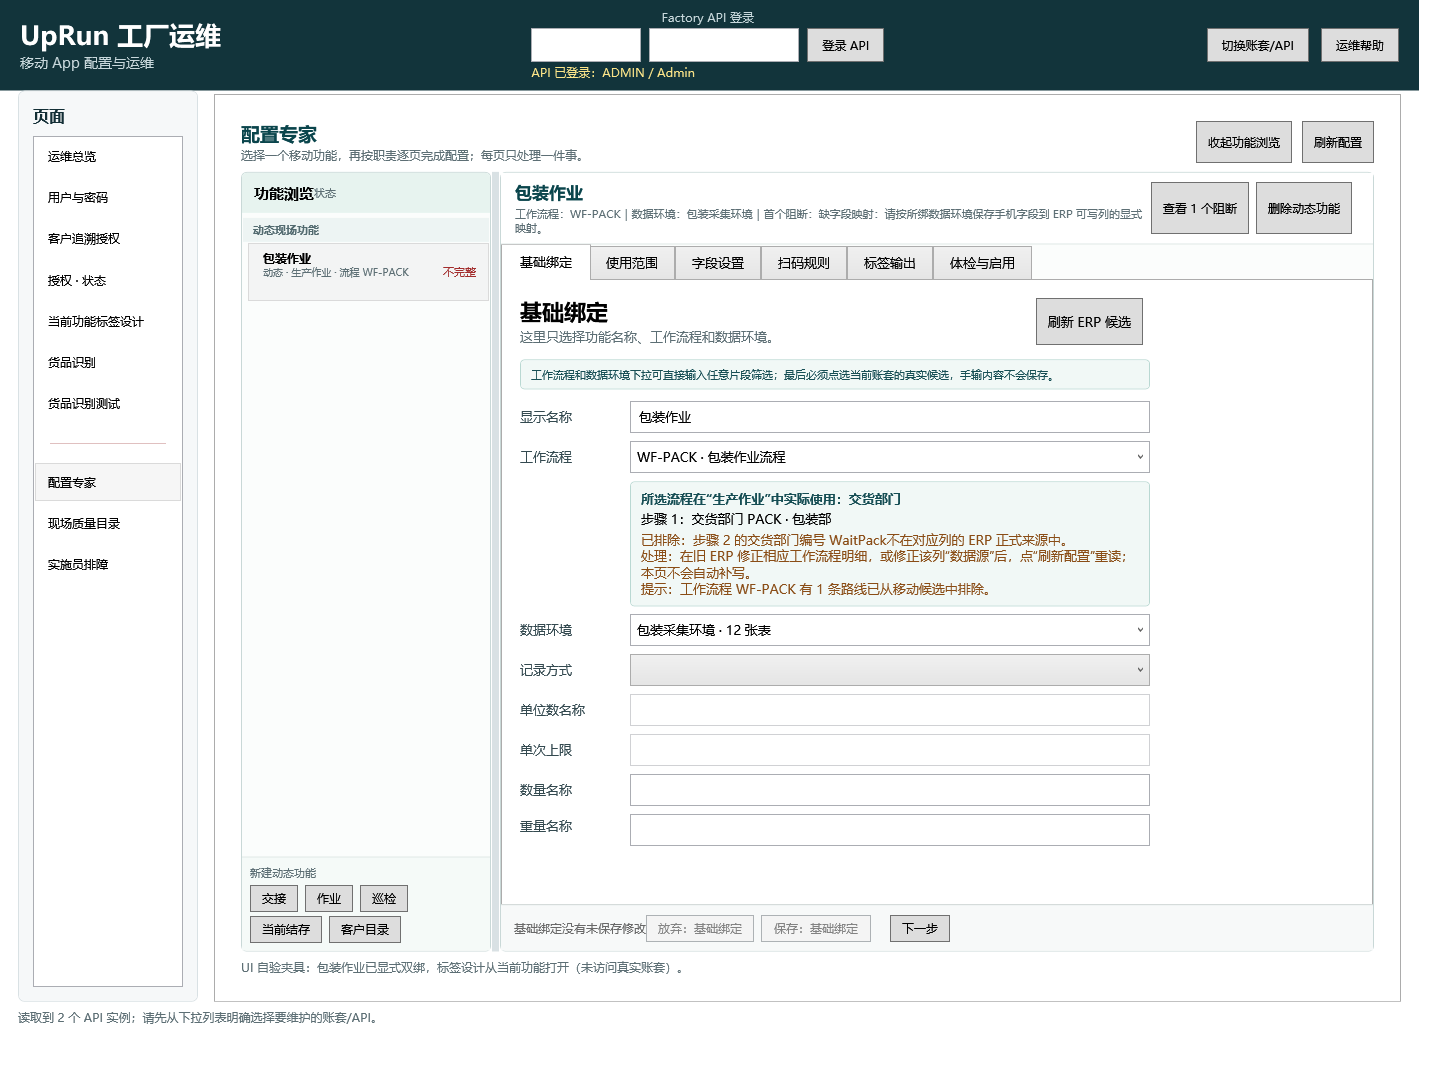Open the 字段设置 tab
Viewport: 1435px width, 1078px height.
click(x=718, y=263)
